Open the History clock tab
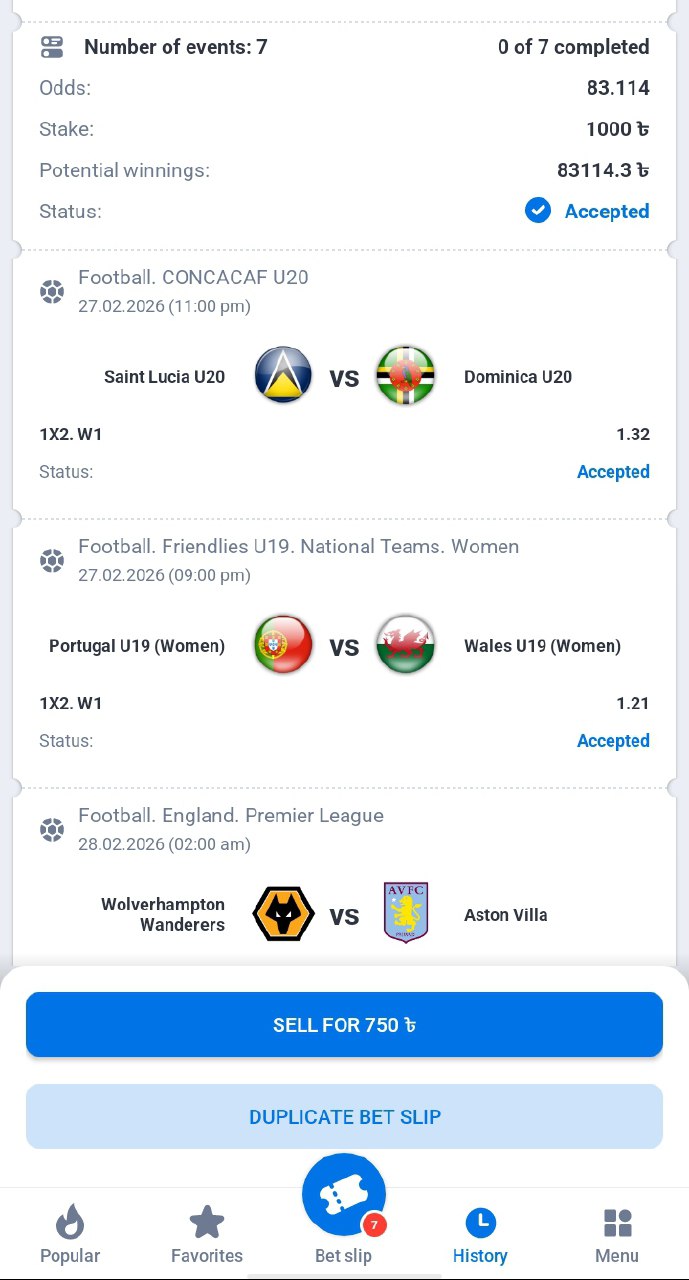This screenshot has width=689, height=1280. pyautogui.click(x=480, y=1222)
